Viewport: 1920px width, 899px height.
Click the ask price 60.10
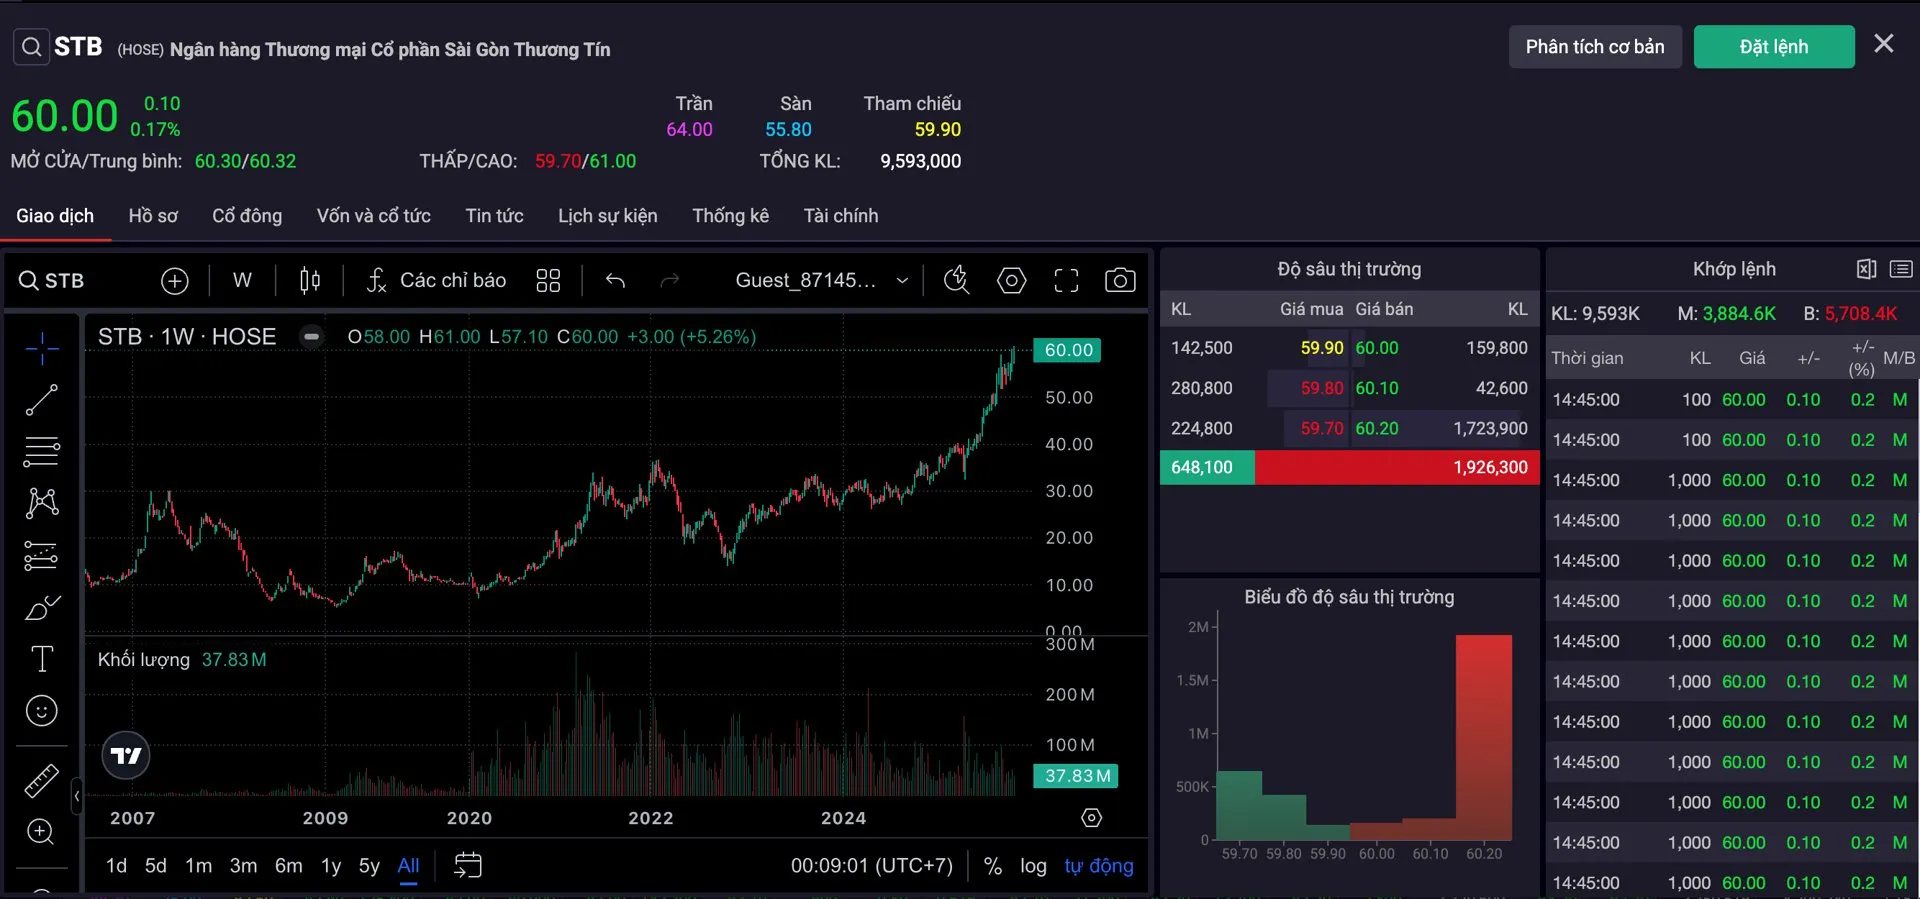(1377, 388)
